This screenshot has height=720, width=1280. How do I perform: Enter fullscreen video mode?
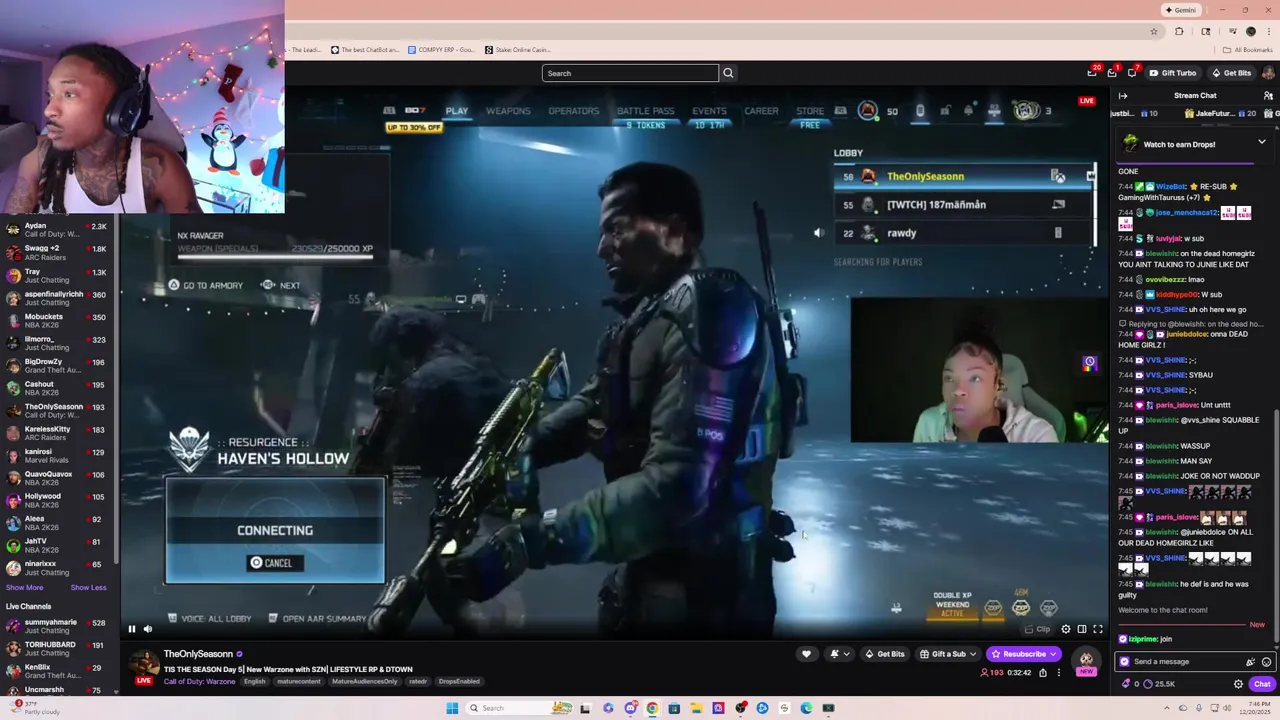tap(1098, 629)
